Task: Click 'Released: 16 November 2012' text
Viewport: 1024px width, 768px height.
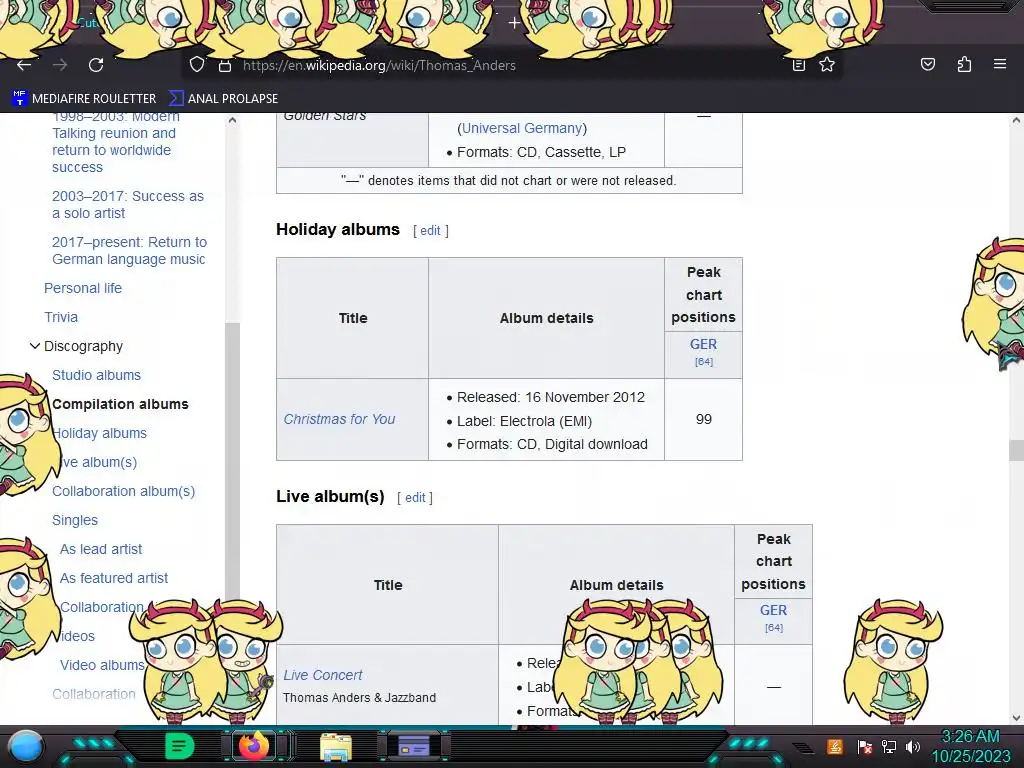Action: (551, 397)
